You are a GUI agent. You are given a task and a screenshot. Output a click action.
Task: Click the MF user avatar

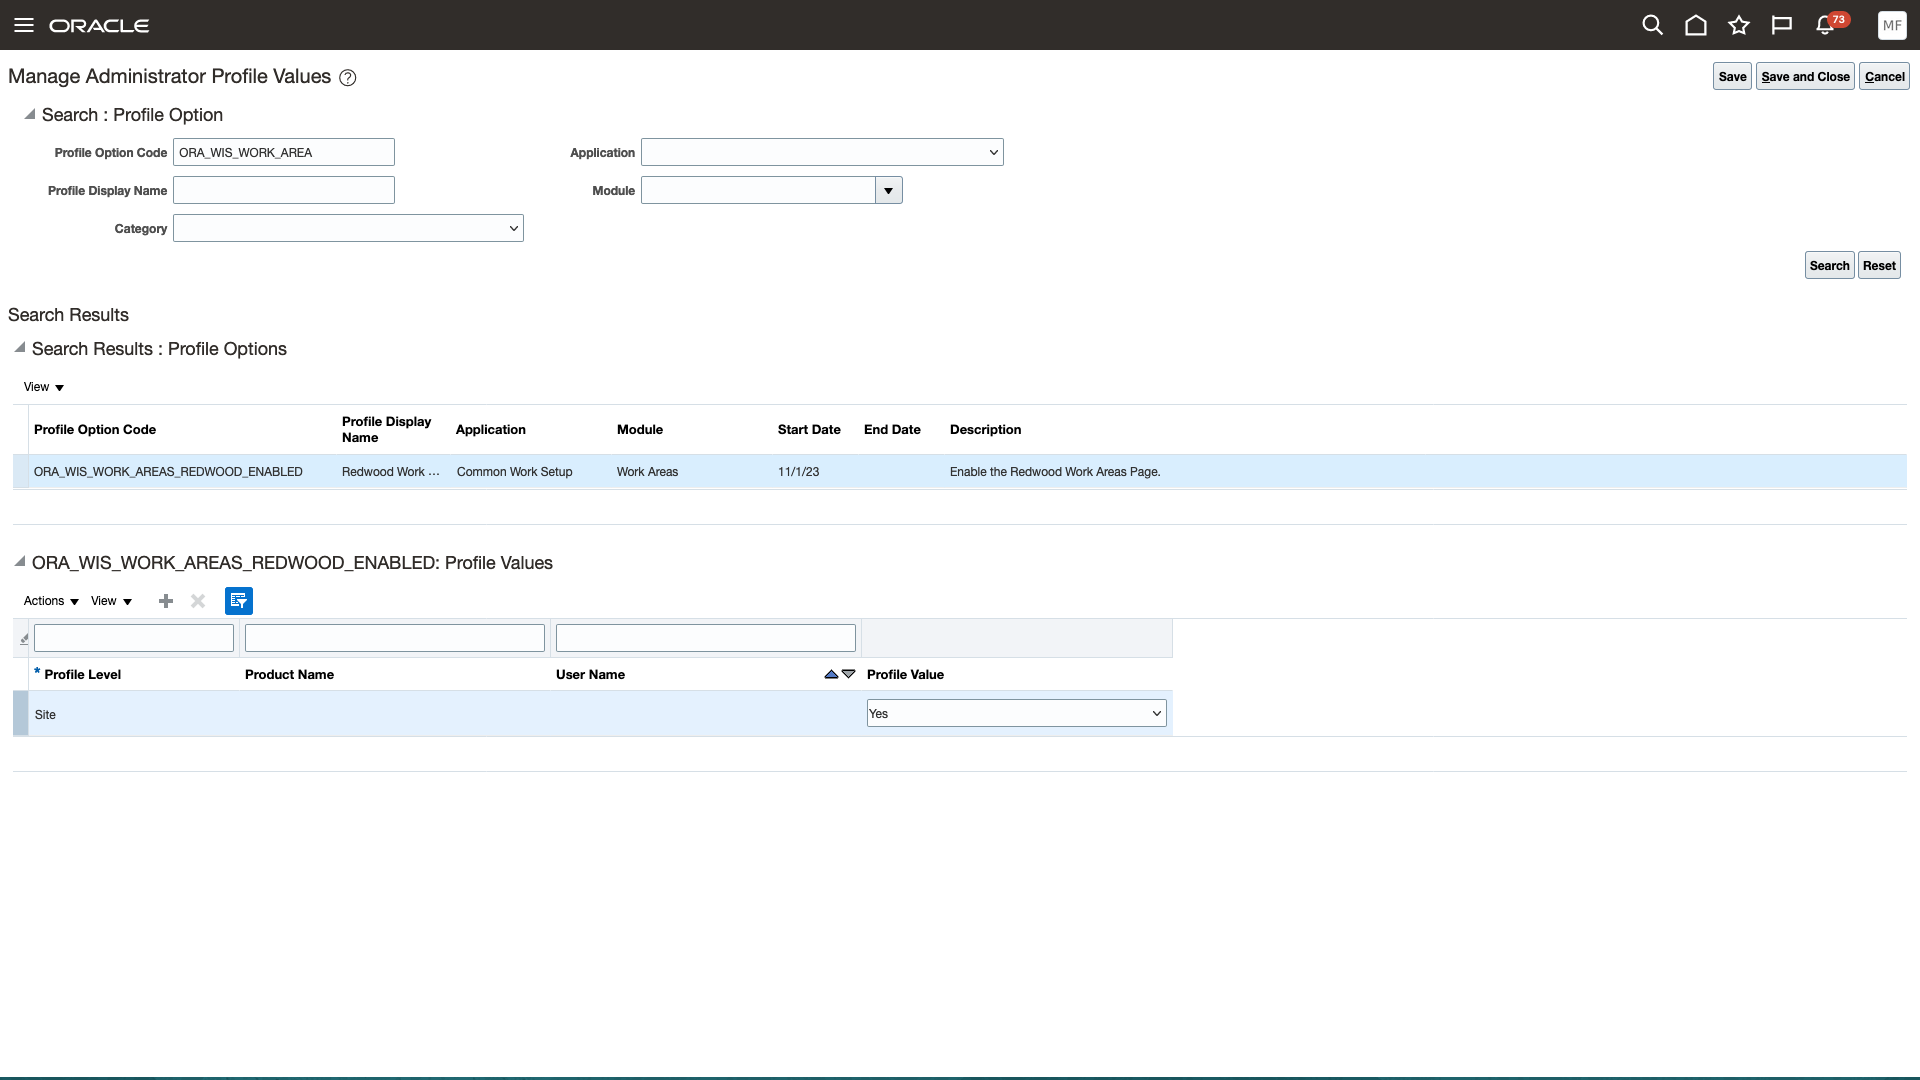(x=1892, y=25)
